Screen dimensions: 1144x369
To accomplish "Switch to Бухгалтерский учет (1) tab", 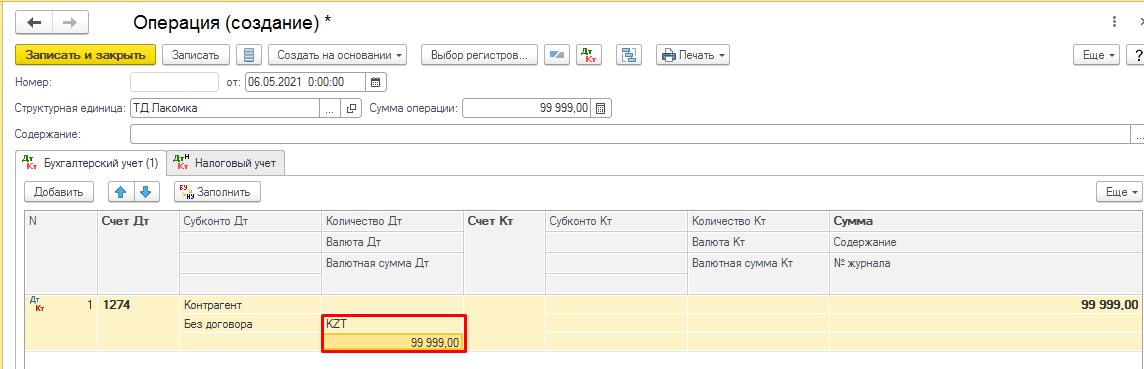I will click(90, 163).
